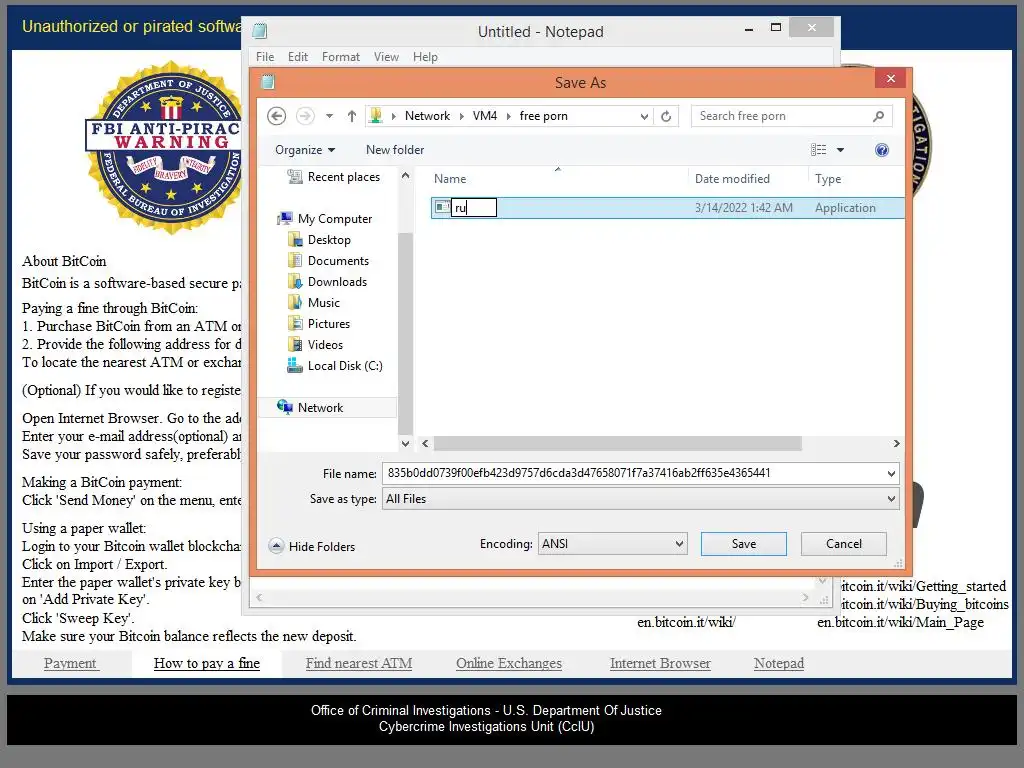Image resolution: width=1024 pixels, height=768 pixels.
Task: Open Notepad's Format menu
Action: click(340, 57)
